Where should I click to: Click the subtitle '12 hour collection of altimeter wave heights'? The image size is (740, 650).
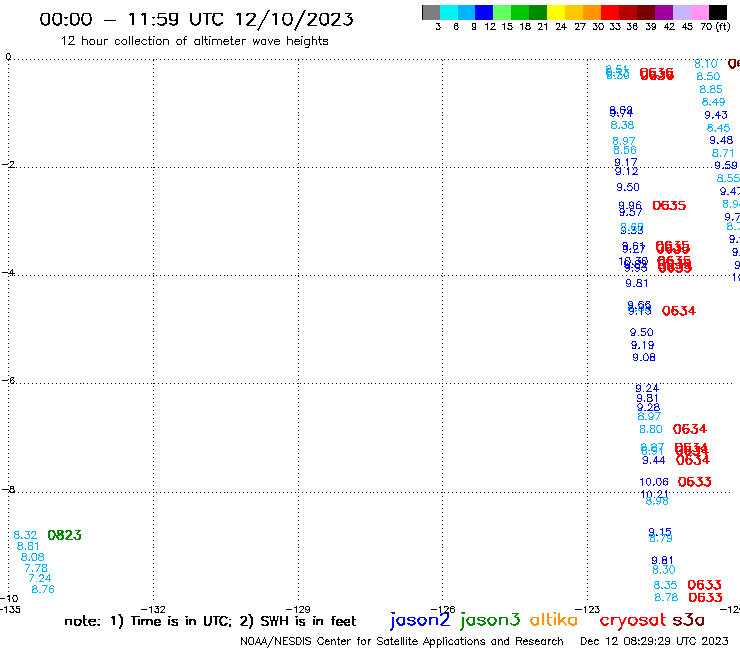[x=194, y=41]
